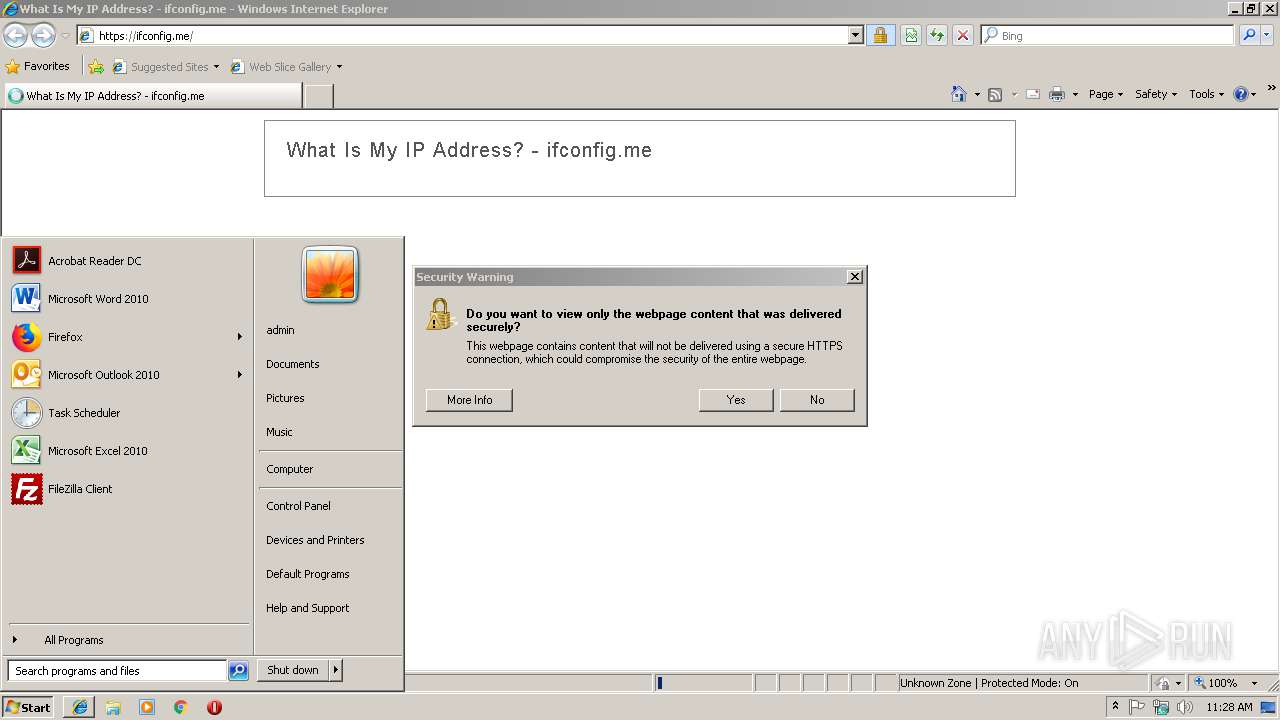Open the admin user folder
This screenshot has height=720, width=1280.
pyautogui.click(x=280, y=330)
